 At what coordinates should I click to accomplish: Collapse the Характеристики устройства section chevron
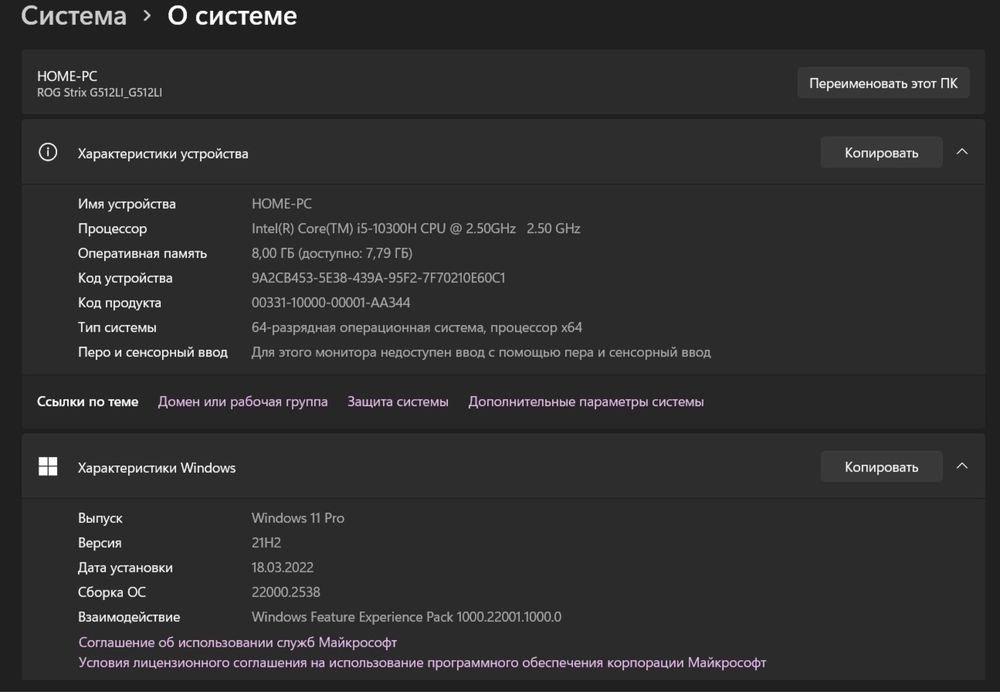coord(962,152)
